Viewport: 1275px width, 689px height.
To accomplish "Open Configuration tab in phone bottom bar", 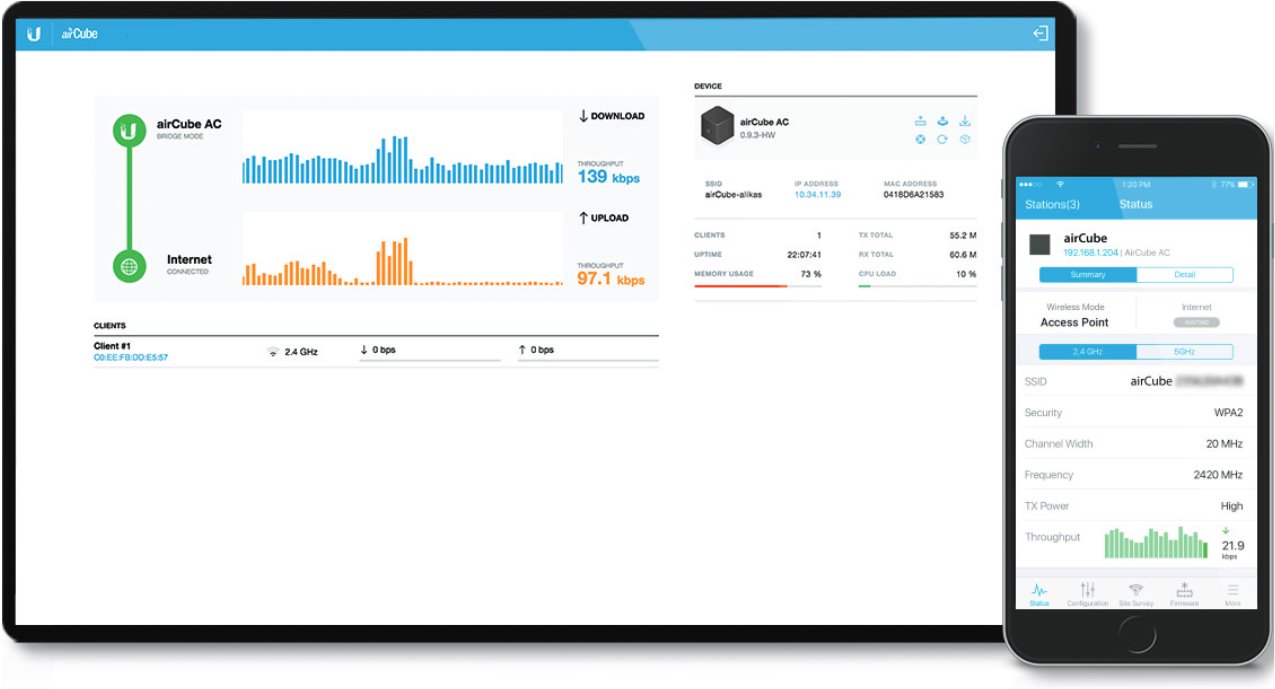I will [1087, 594].
